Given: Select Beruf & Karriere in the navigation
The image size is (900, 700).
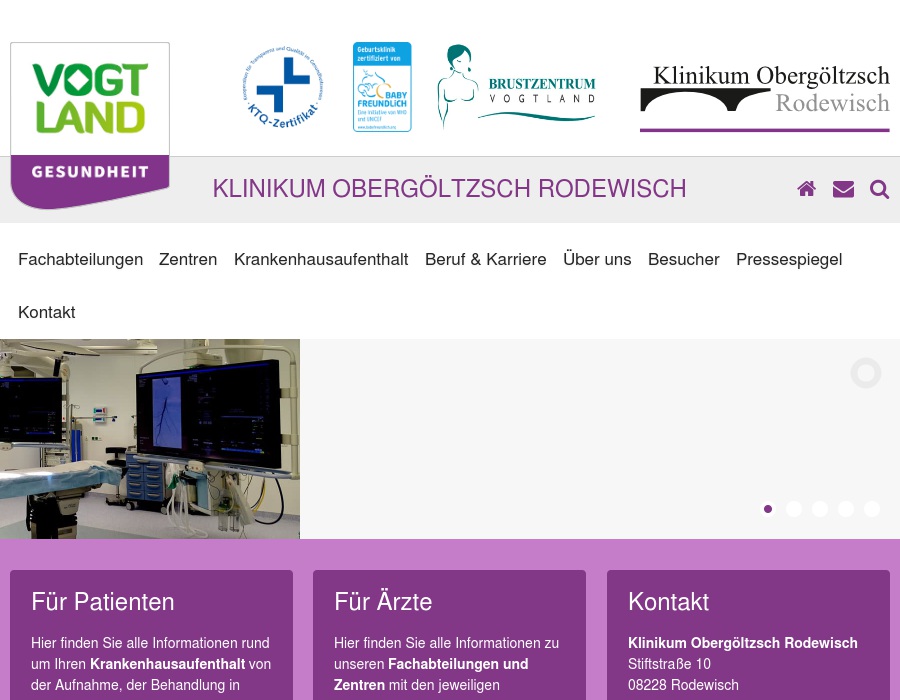Looking at the screenshot, I should (x=485, y=259).
